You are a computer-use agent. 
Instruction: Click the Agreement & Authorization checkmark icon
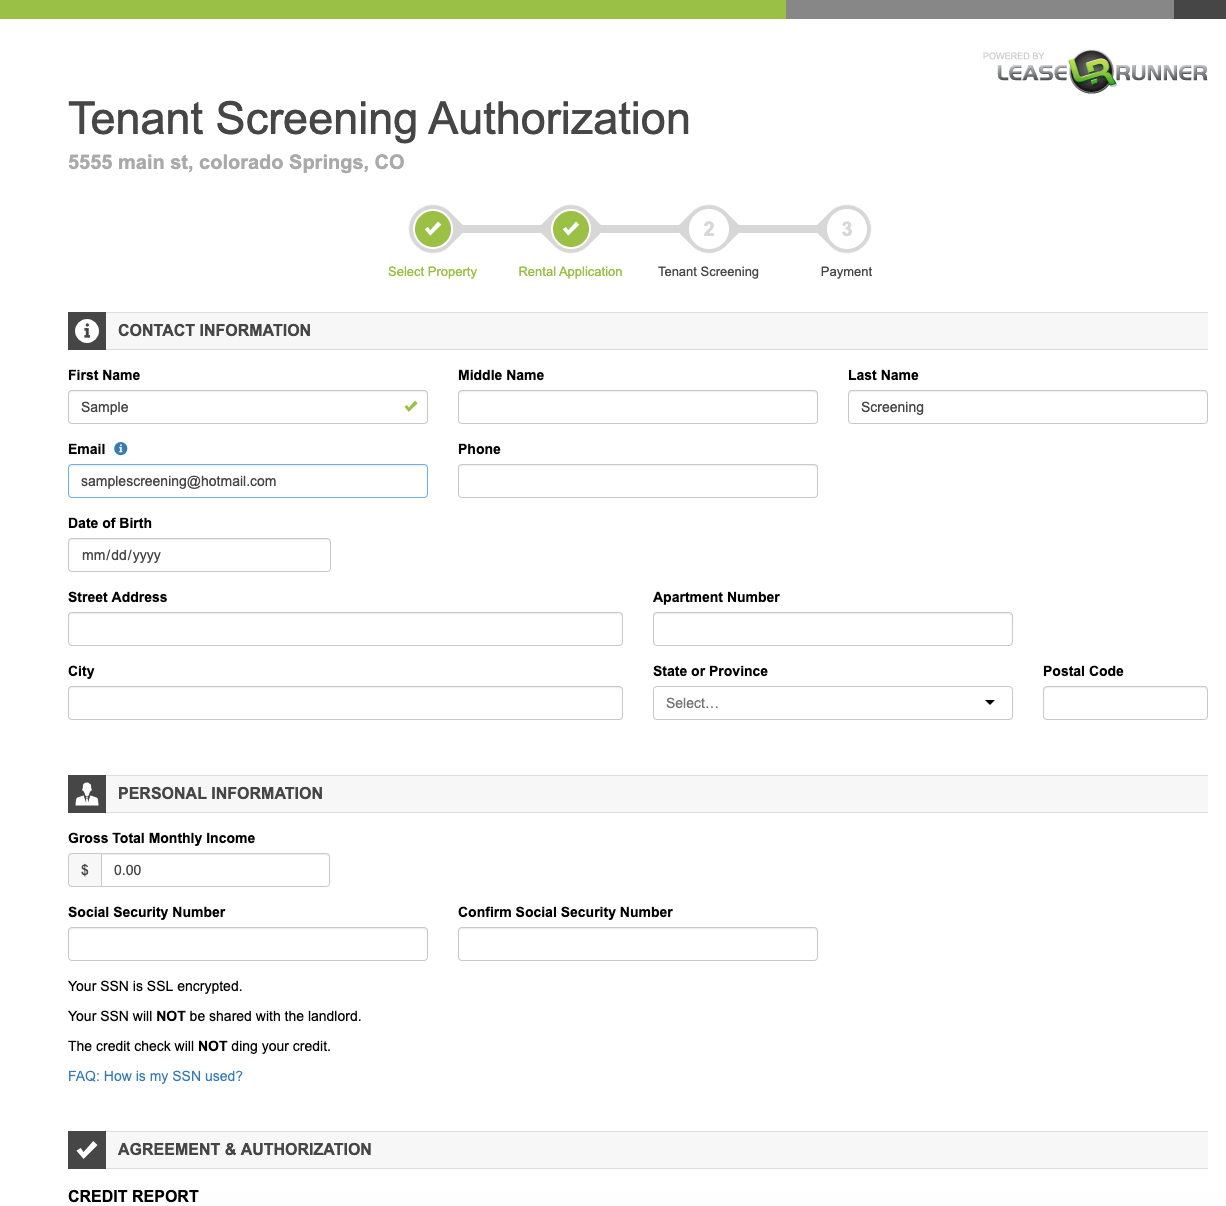pos(87,1150)
